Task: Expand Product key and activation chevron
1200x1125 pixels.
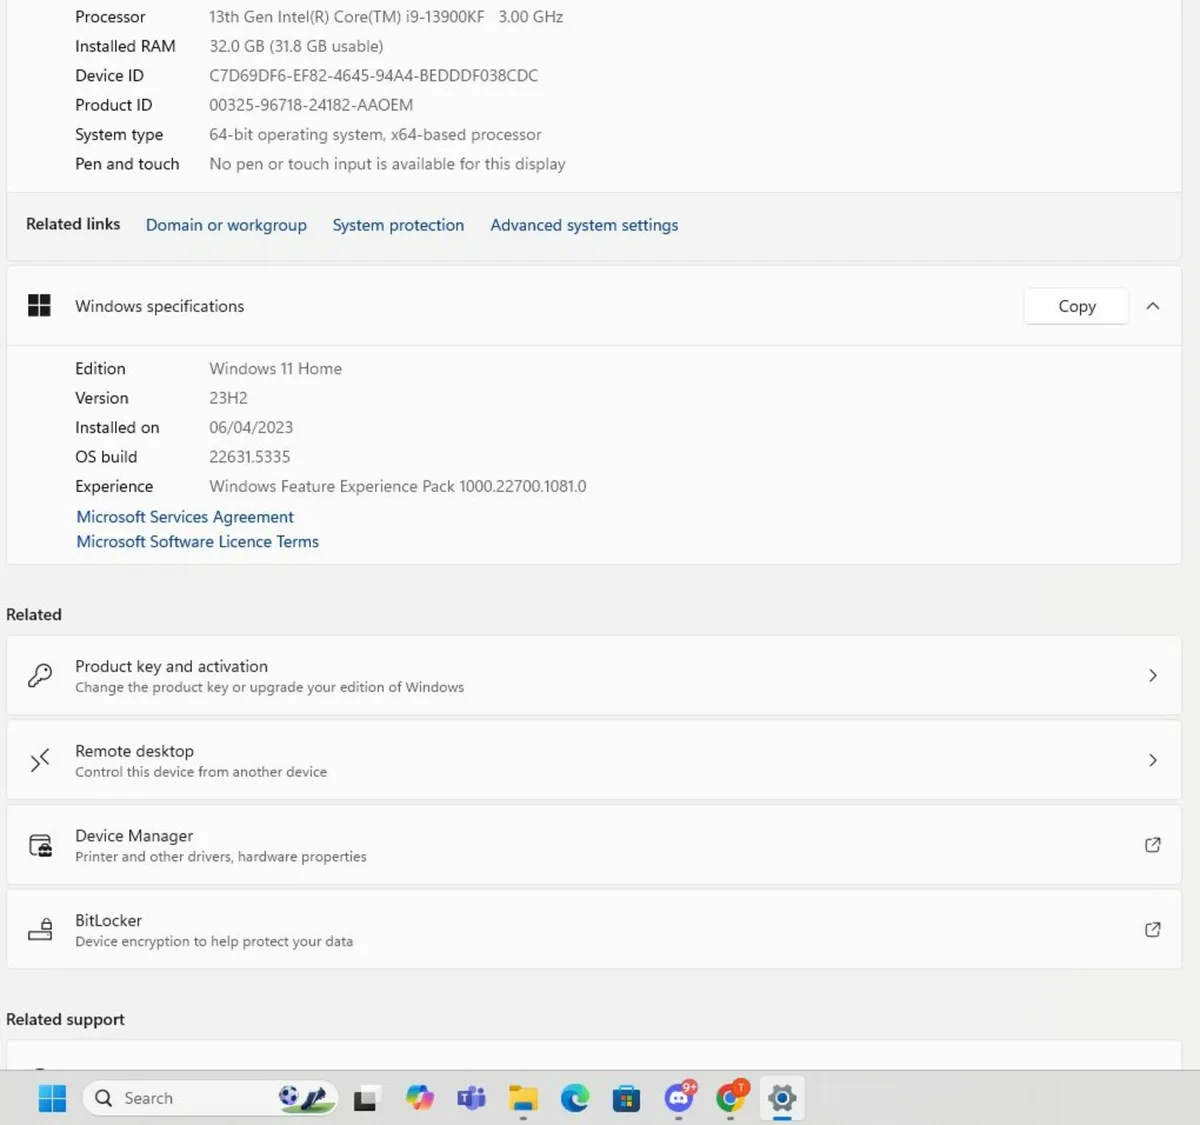Action: pyautogui.click(x=1153, y=675)
